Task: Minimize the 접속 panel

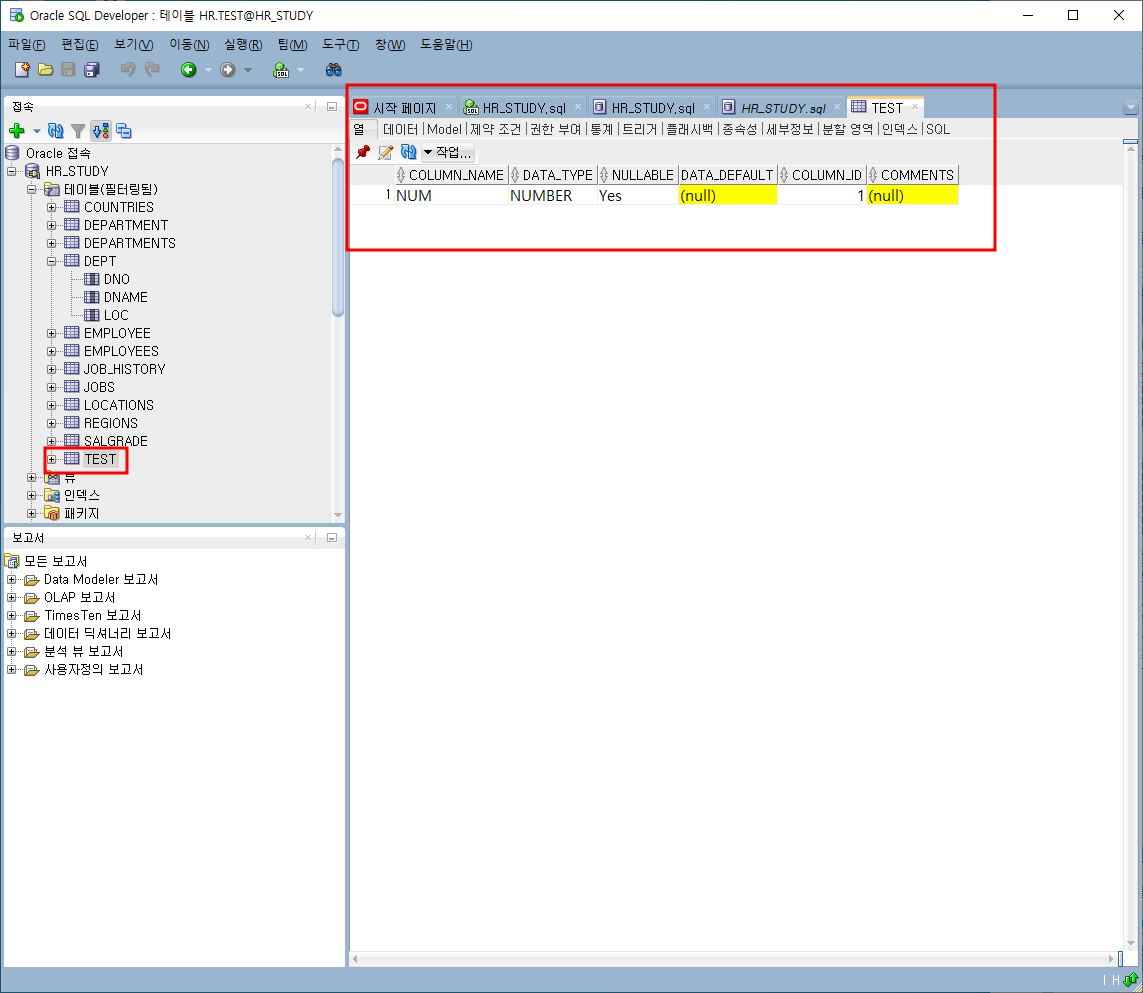Action: point(332,106)
